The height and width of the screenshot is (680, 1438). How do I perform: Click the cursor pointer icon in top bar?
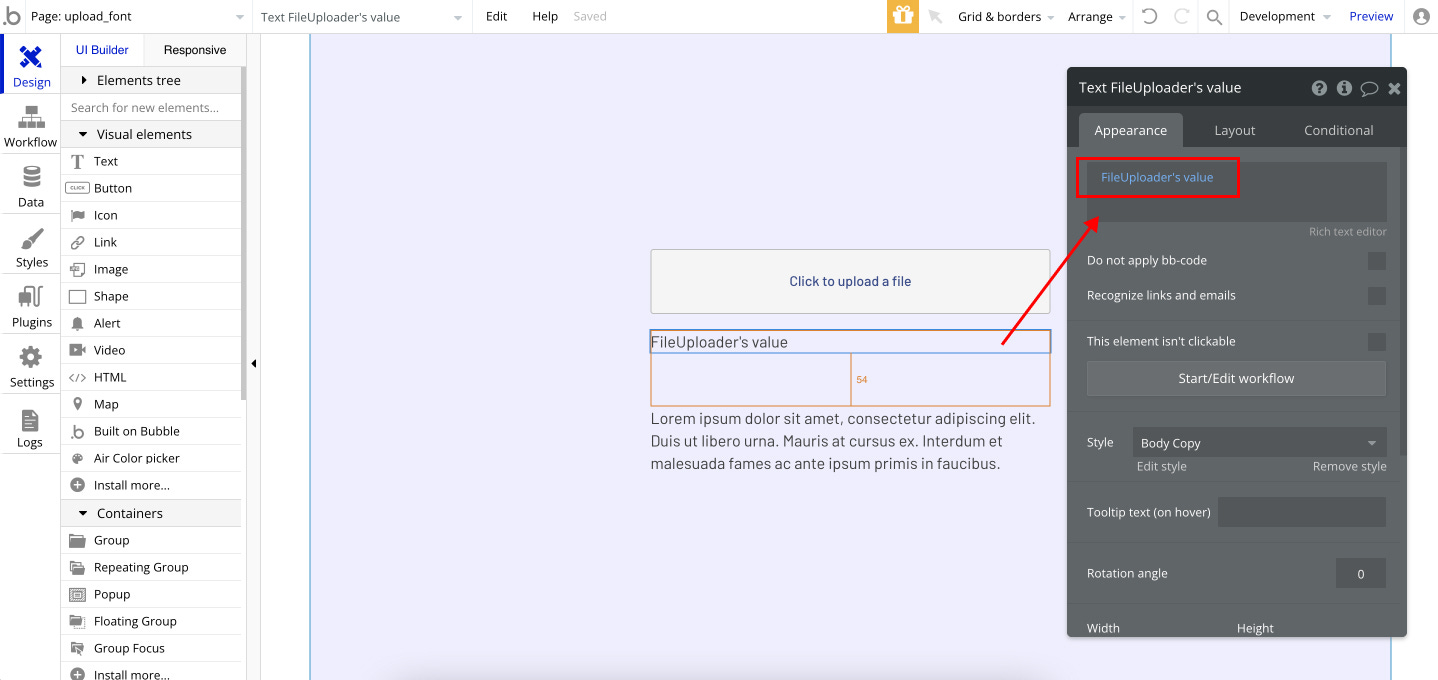tap(935, 17)
